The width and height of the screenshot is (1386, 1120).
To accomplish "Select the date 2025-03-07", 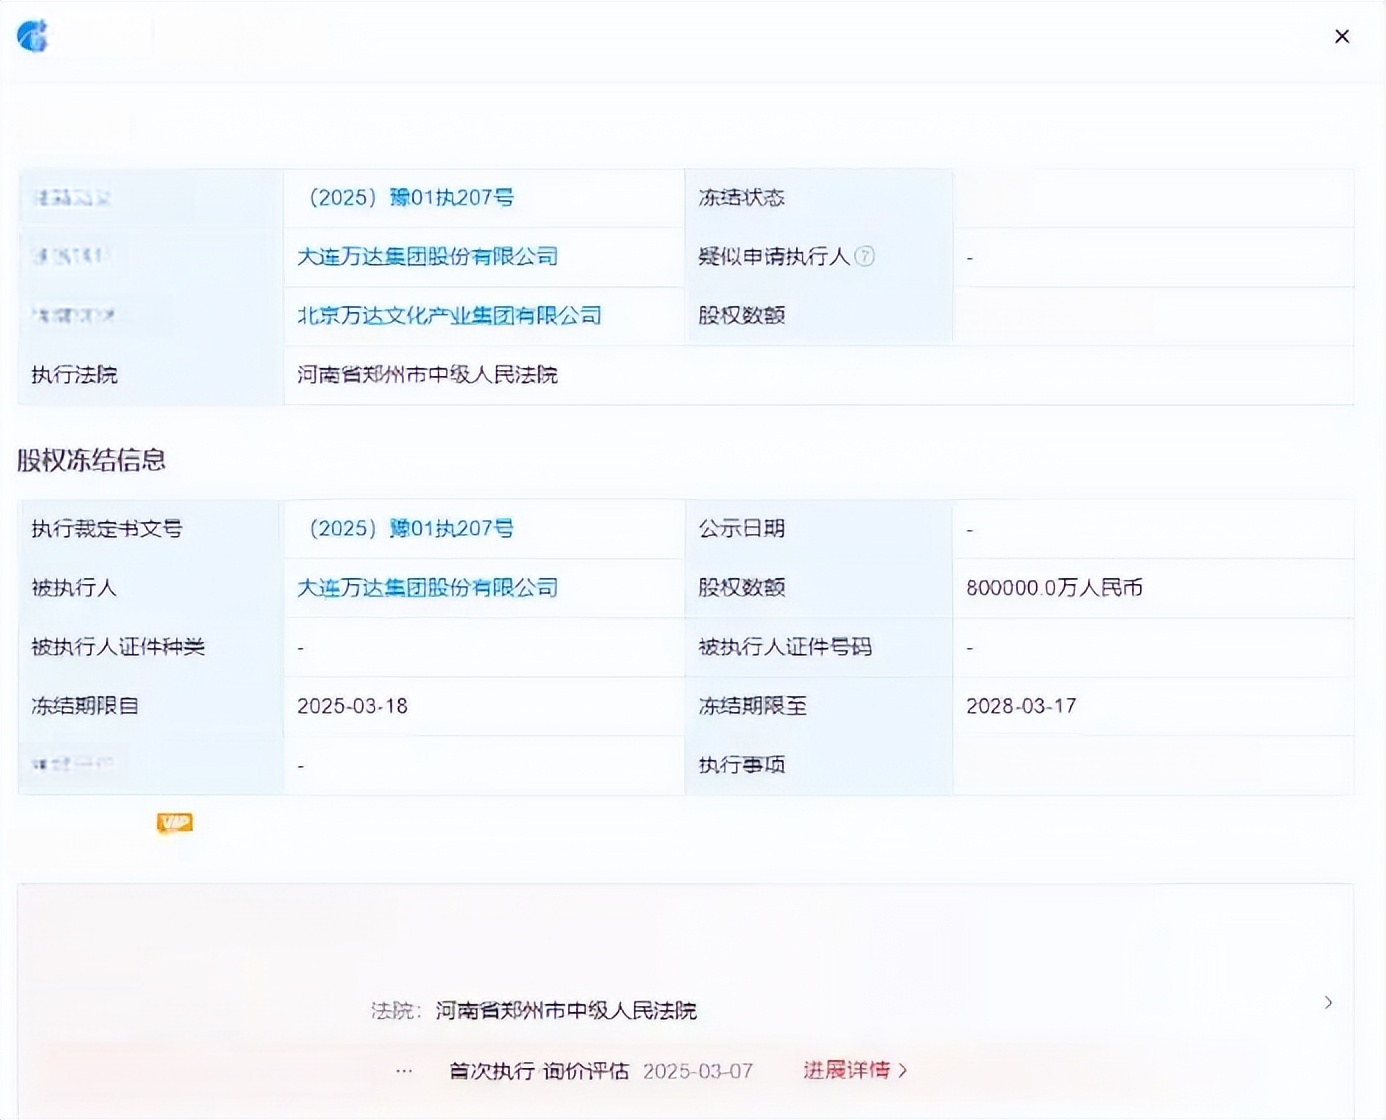I will click(698, 1071).
